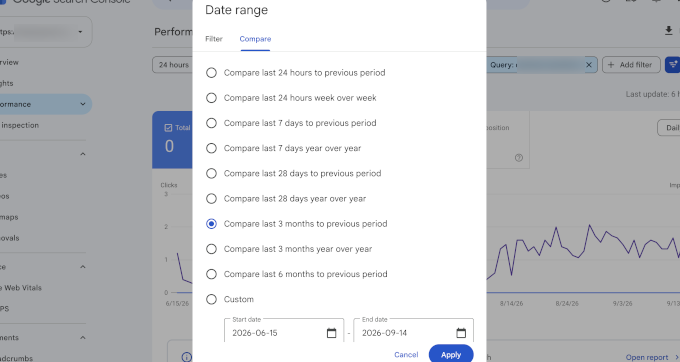
Task: Click the Add filter button
Action: pos(631,65)
